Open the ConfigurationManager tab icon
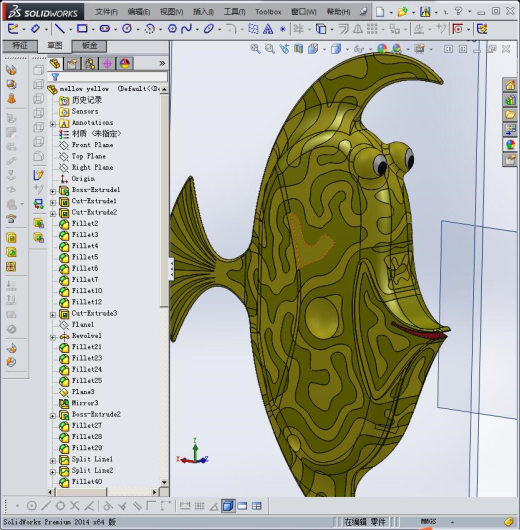 pyautogui.click(x=90, y=63)
